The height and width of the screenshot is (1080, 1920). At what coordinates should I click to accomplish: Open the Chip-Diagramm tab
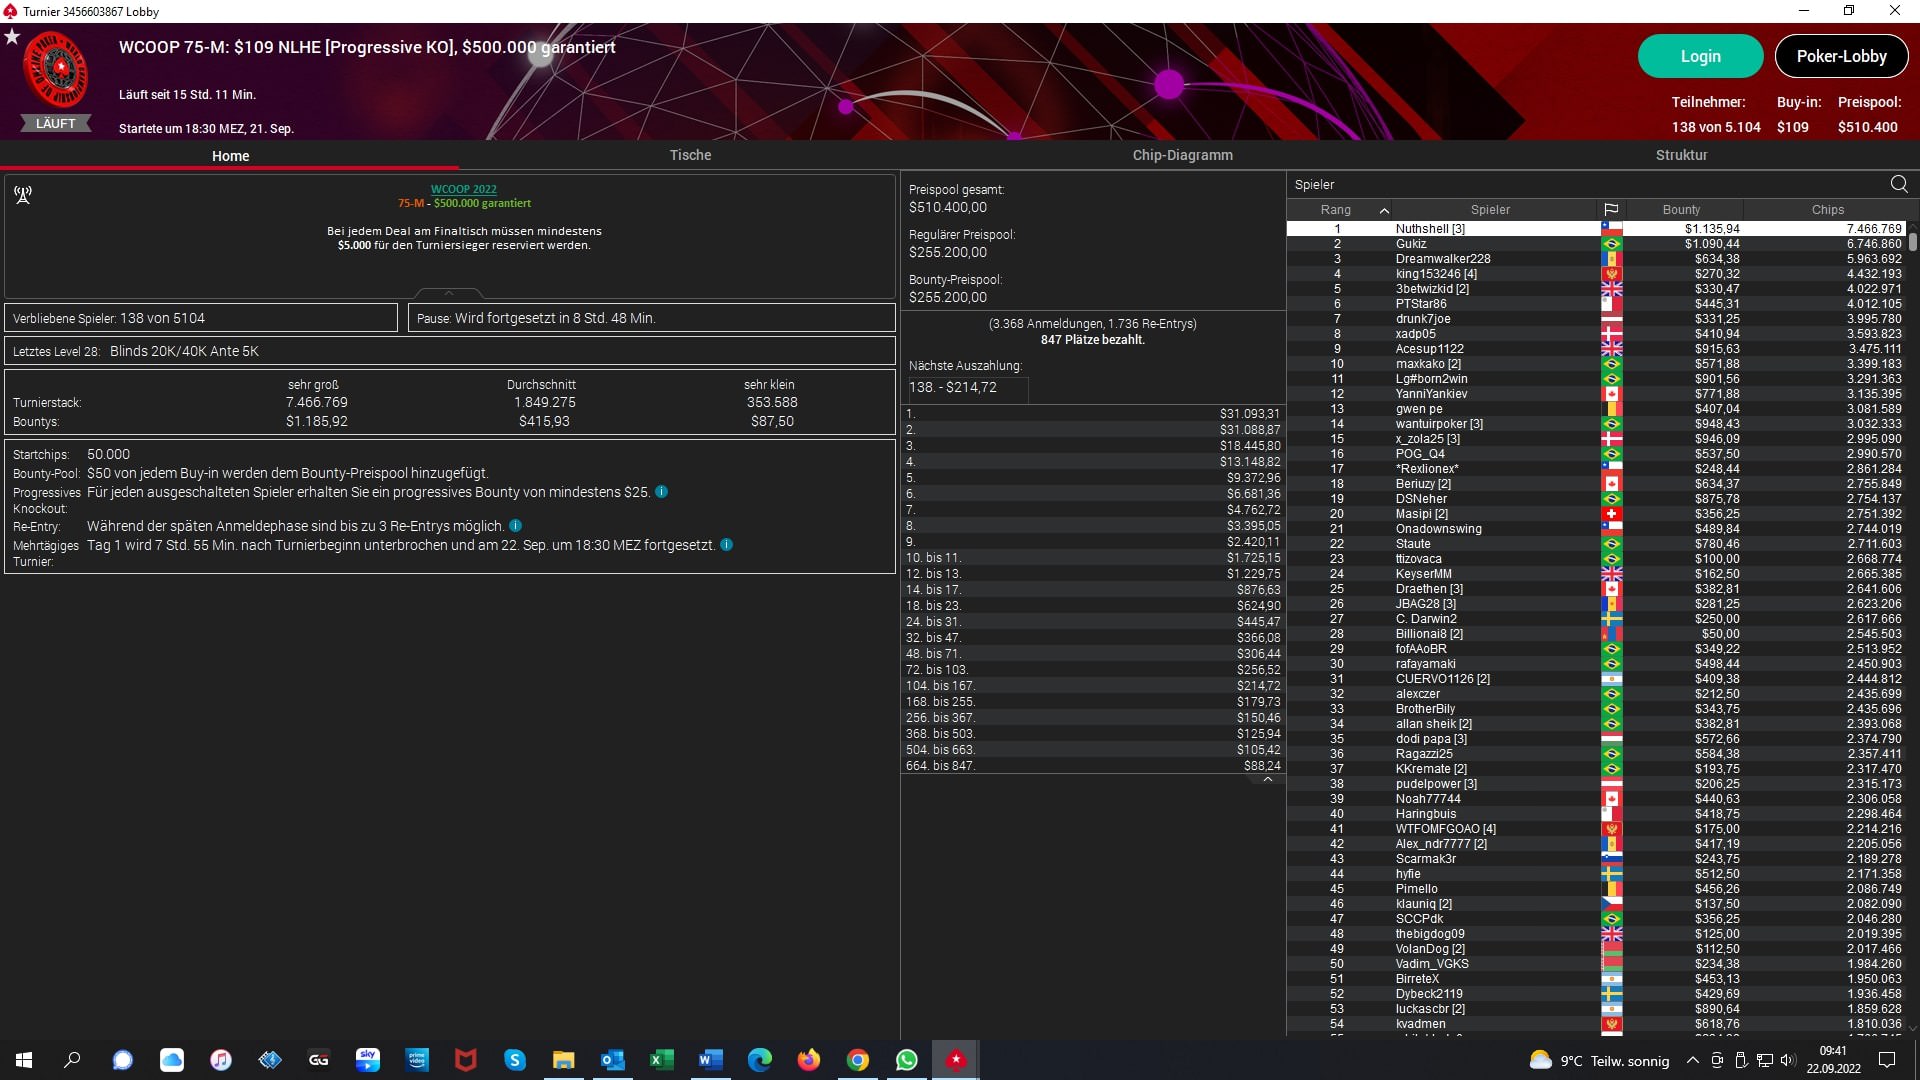click(x=1182, y=155)
